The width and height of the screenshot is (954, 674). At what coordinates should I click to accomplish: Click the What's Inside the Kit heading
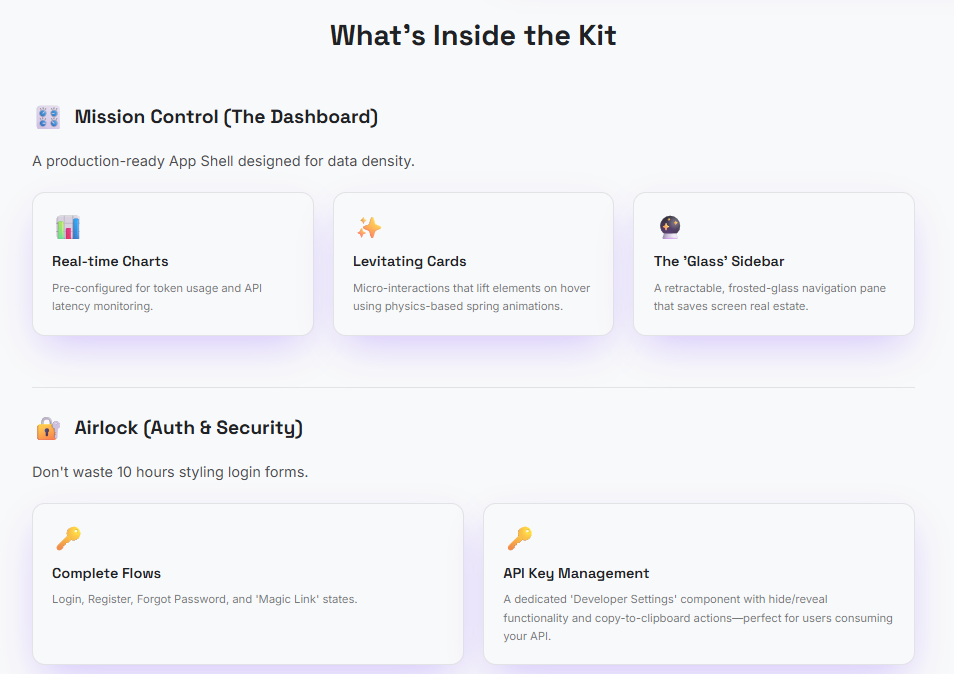pyautogui.click(x=473, y=35)
